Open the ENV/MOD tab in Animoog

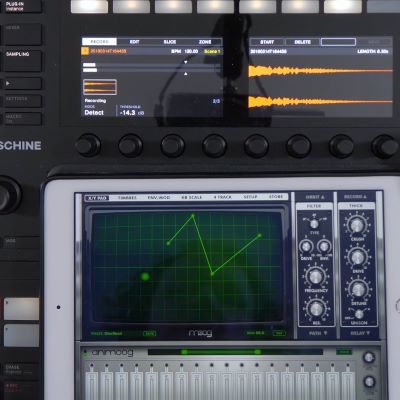click(x=159, y=197)
